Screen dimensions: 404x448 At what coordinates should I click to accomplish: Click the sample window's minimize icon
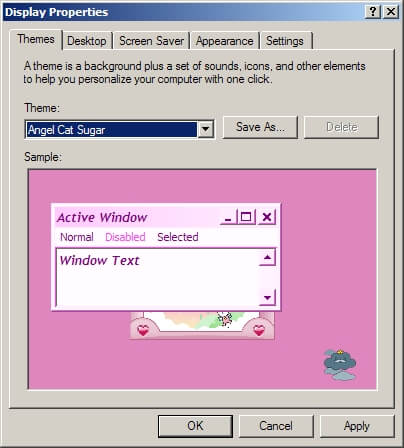(x=228, y=217)
